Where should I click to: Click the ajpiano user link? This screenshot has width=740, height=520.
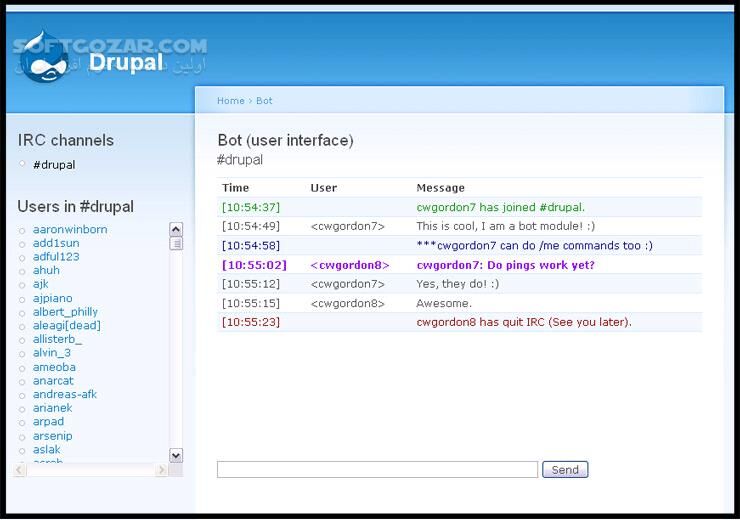tap(53, 298)
